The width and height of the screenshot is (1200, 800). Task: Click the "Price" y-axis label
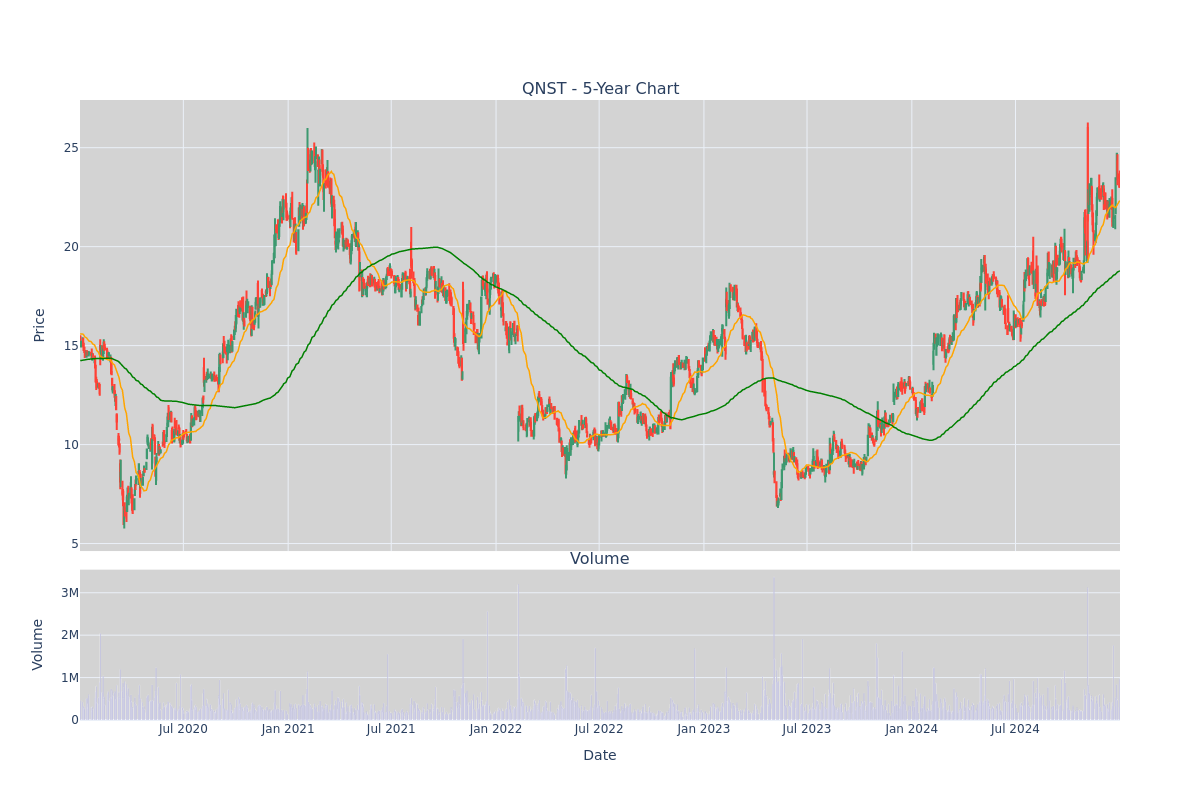click(40, 325)
